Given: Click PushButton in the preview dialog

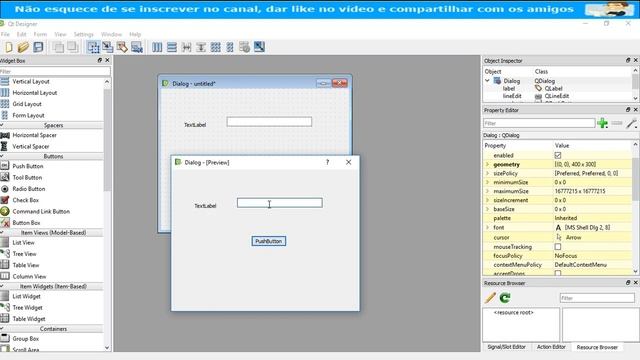Looking at the screenshot, I should point(269,241).
